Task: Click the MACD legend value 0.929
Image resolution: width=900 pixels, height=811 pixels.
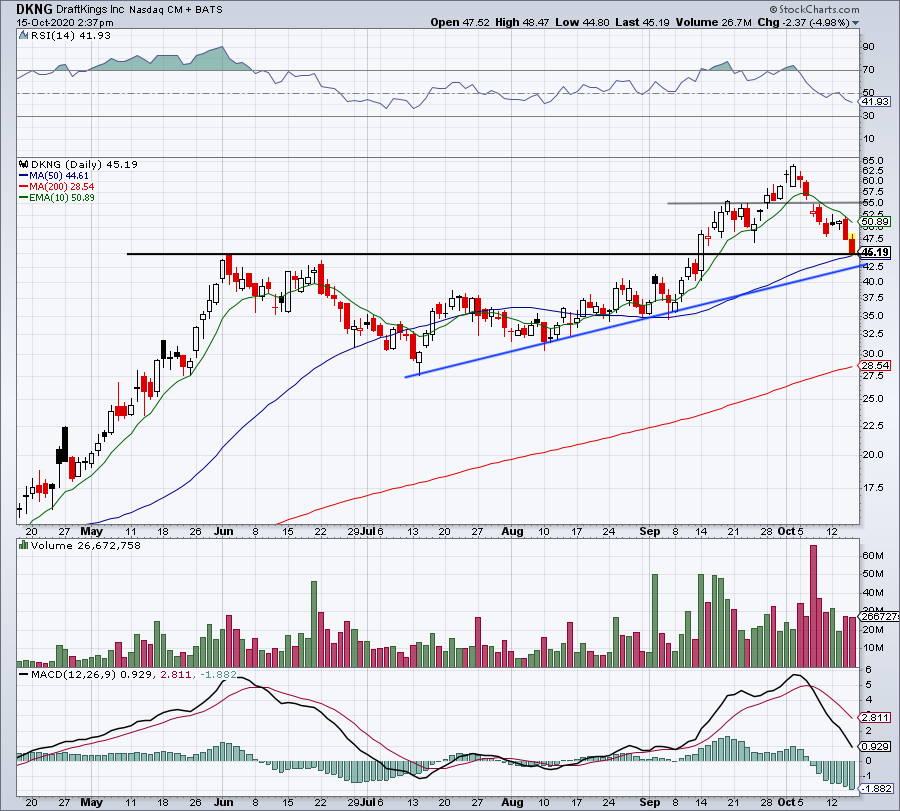Action: point(136,674)
